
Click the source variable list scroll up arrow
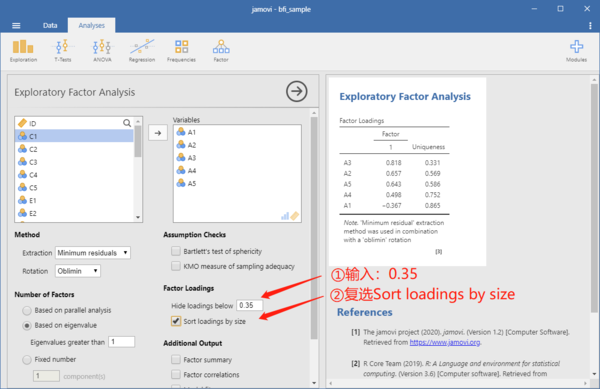click(x=138, y=121)
